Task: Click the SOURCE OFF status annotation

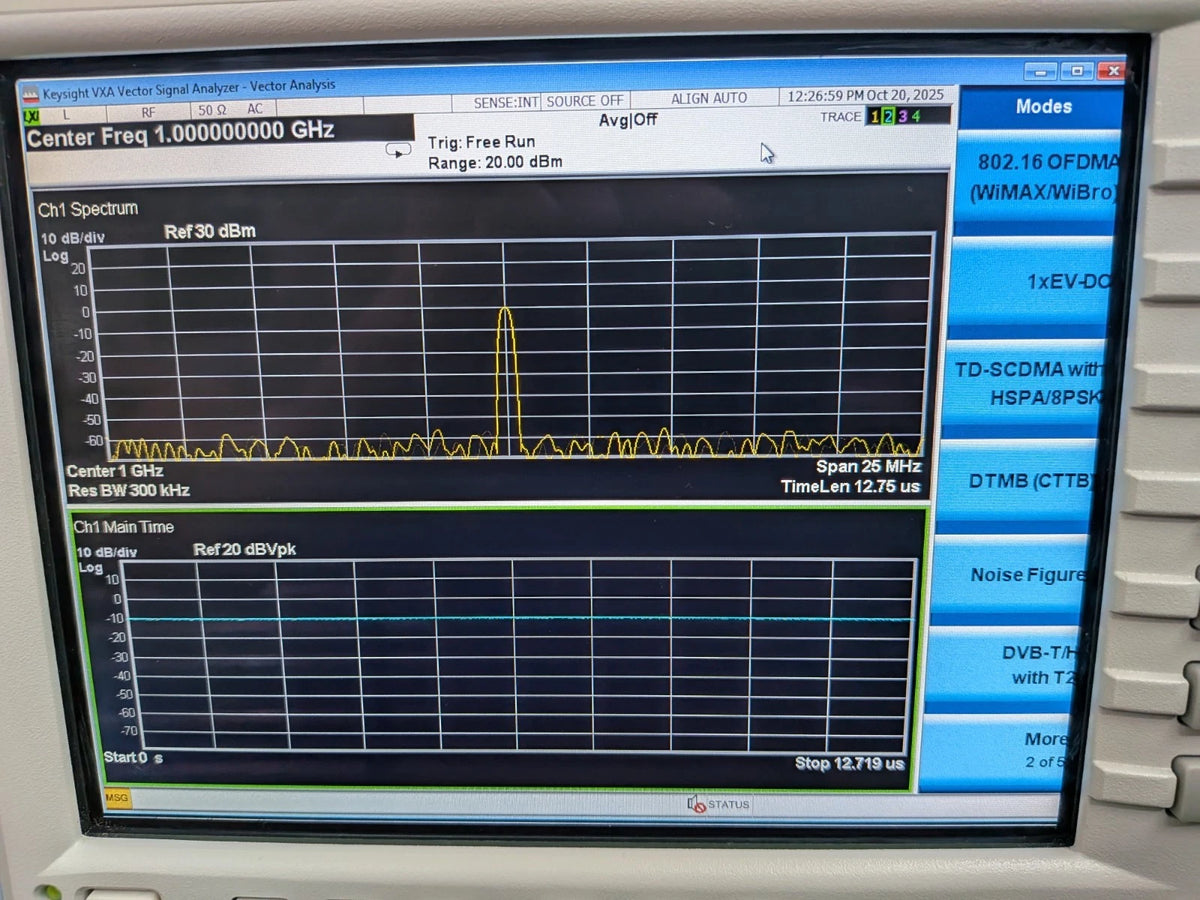Action: pos(585,101)
